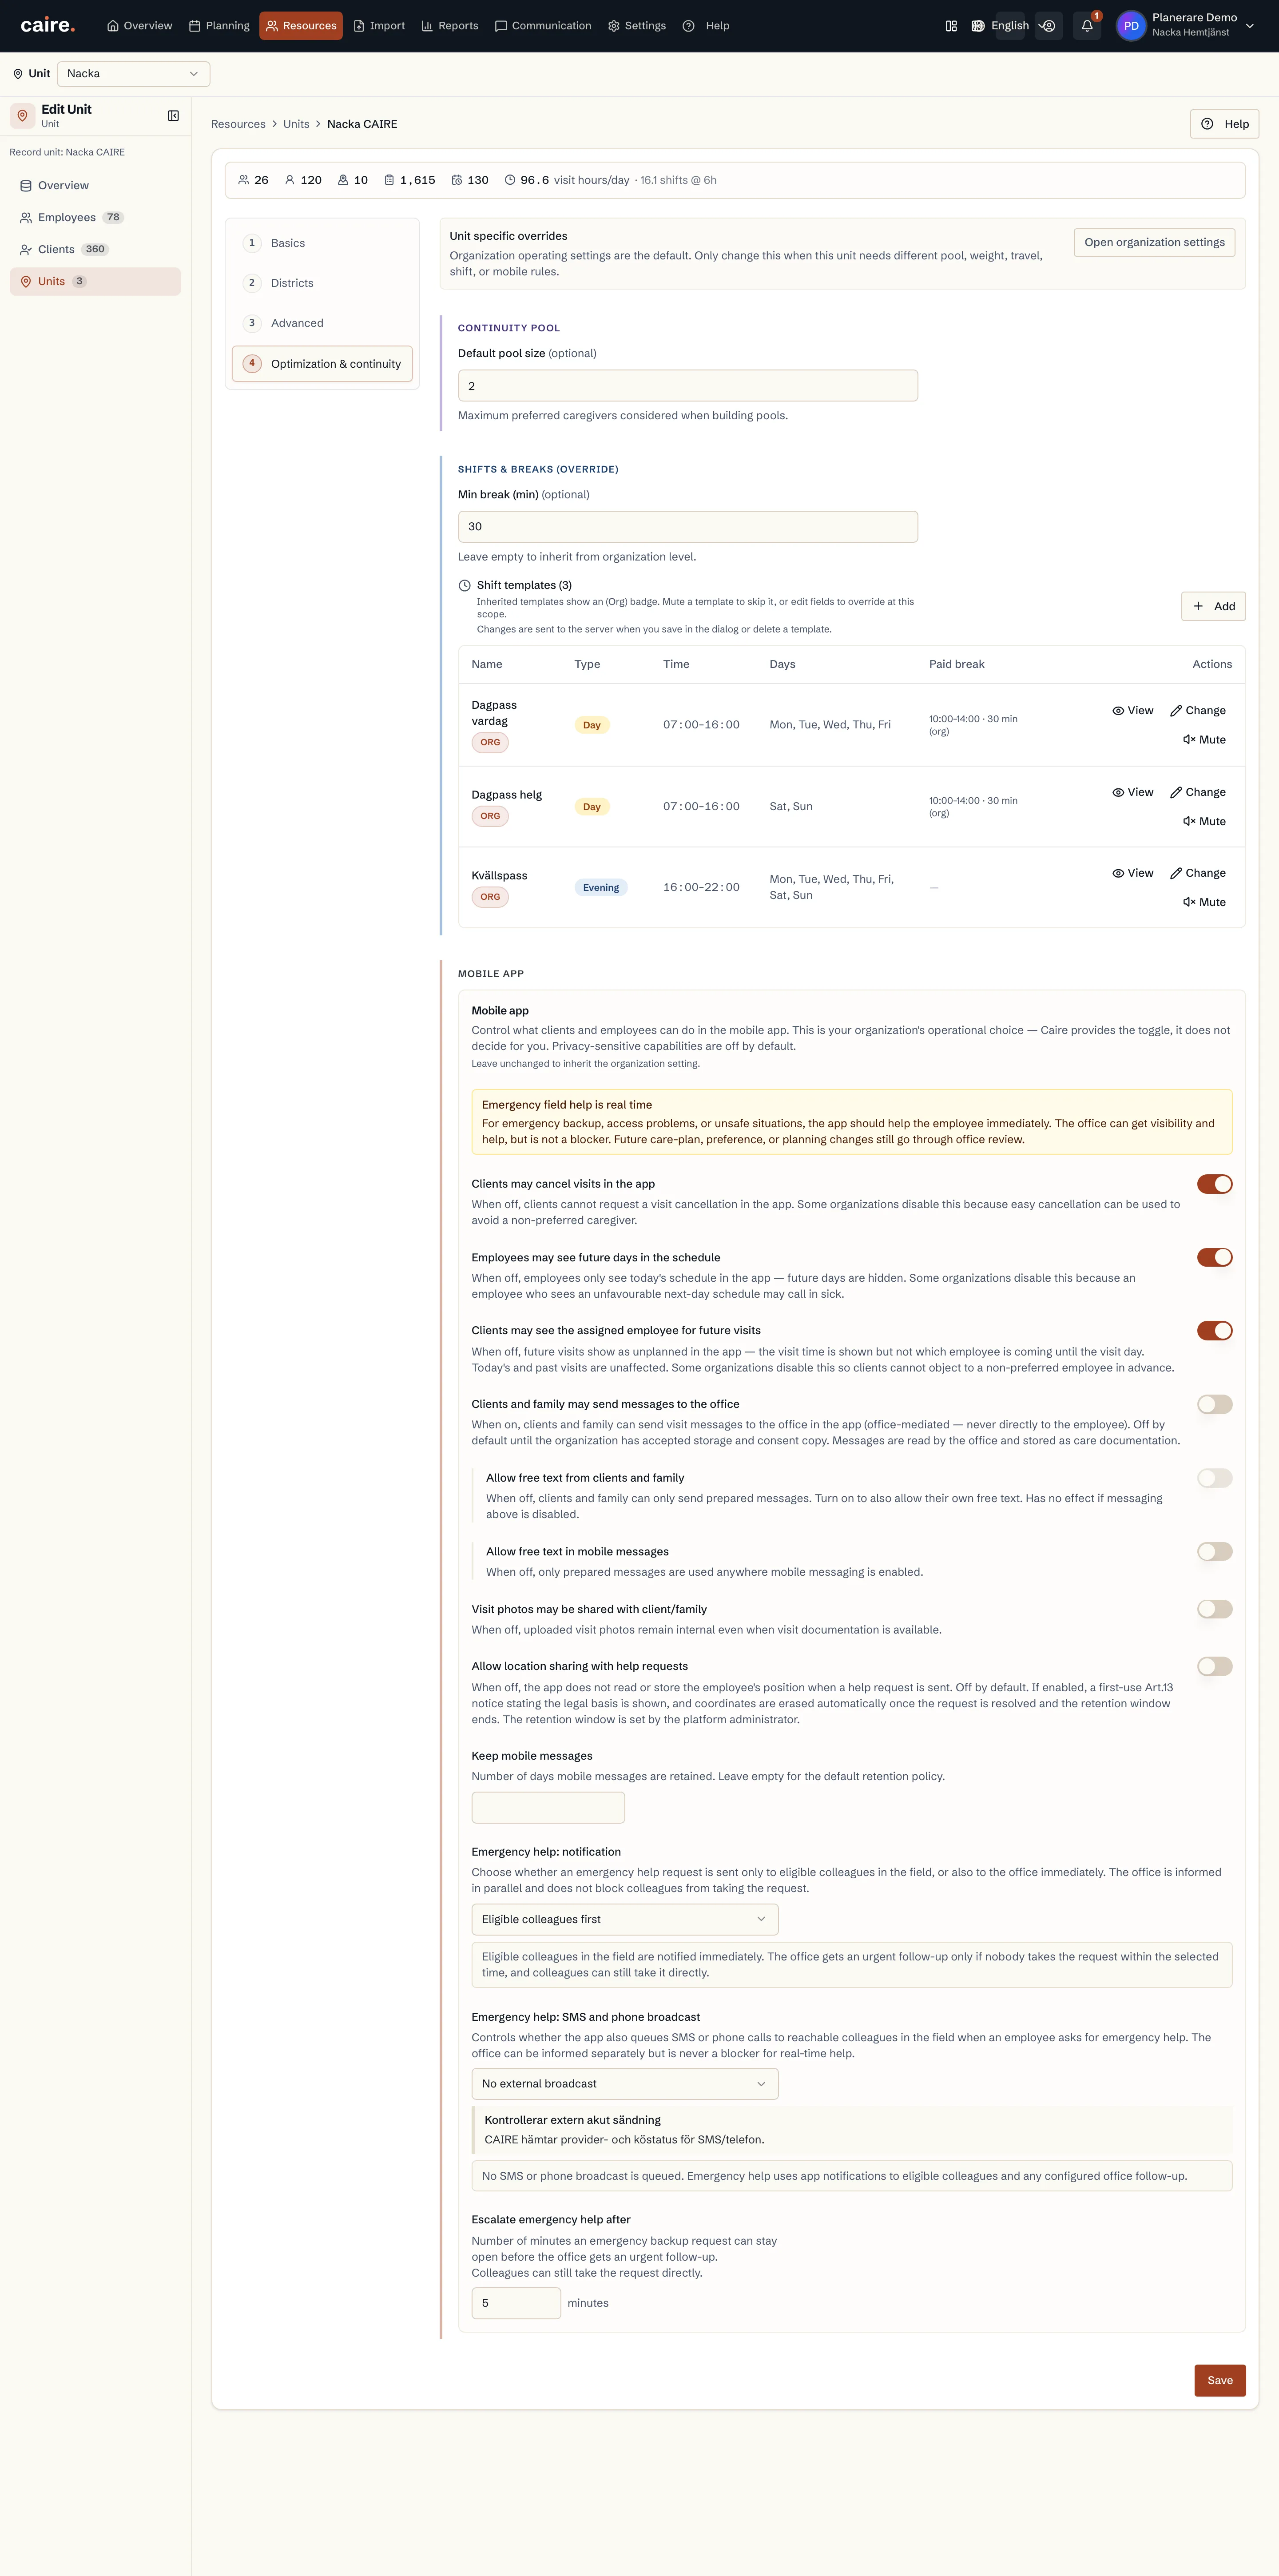Viewport: 1279px width, 2576px height.
Task: Open Employees in the sidebar
Action: tap(95, 218)
